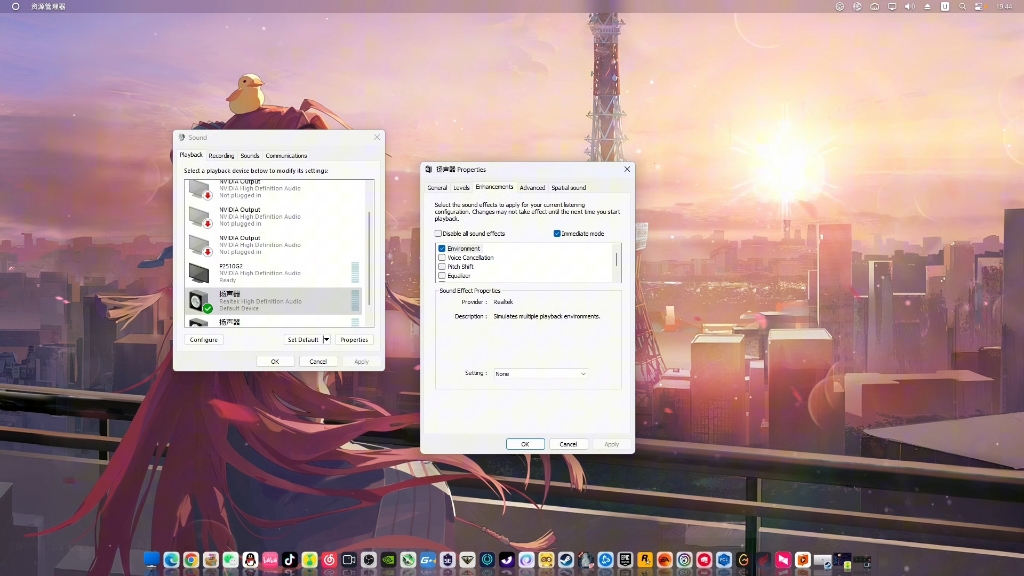
Task: Check the Equalizer effect checkbox
Action: tap(442, 276)
